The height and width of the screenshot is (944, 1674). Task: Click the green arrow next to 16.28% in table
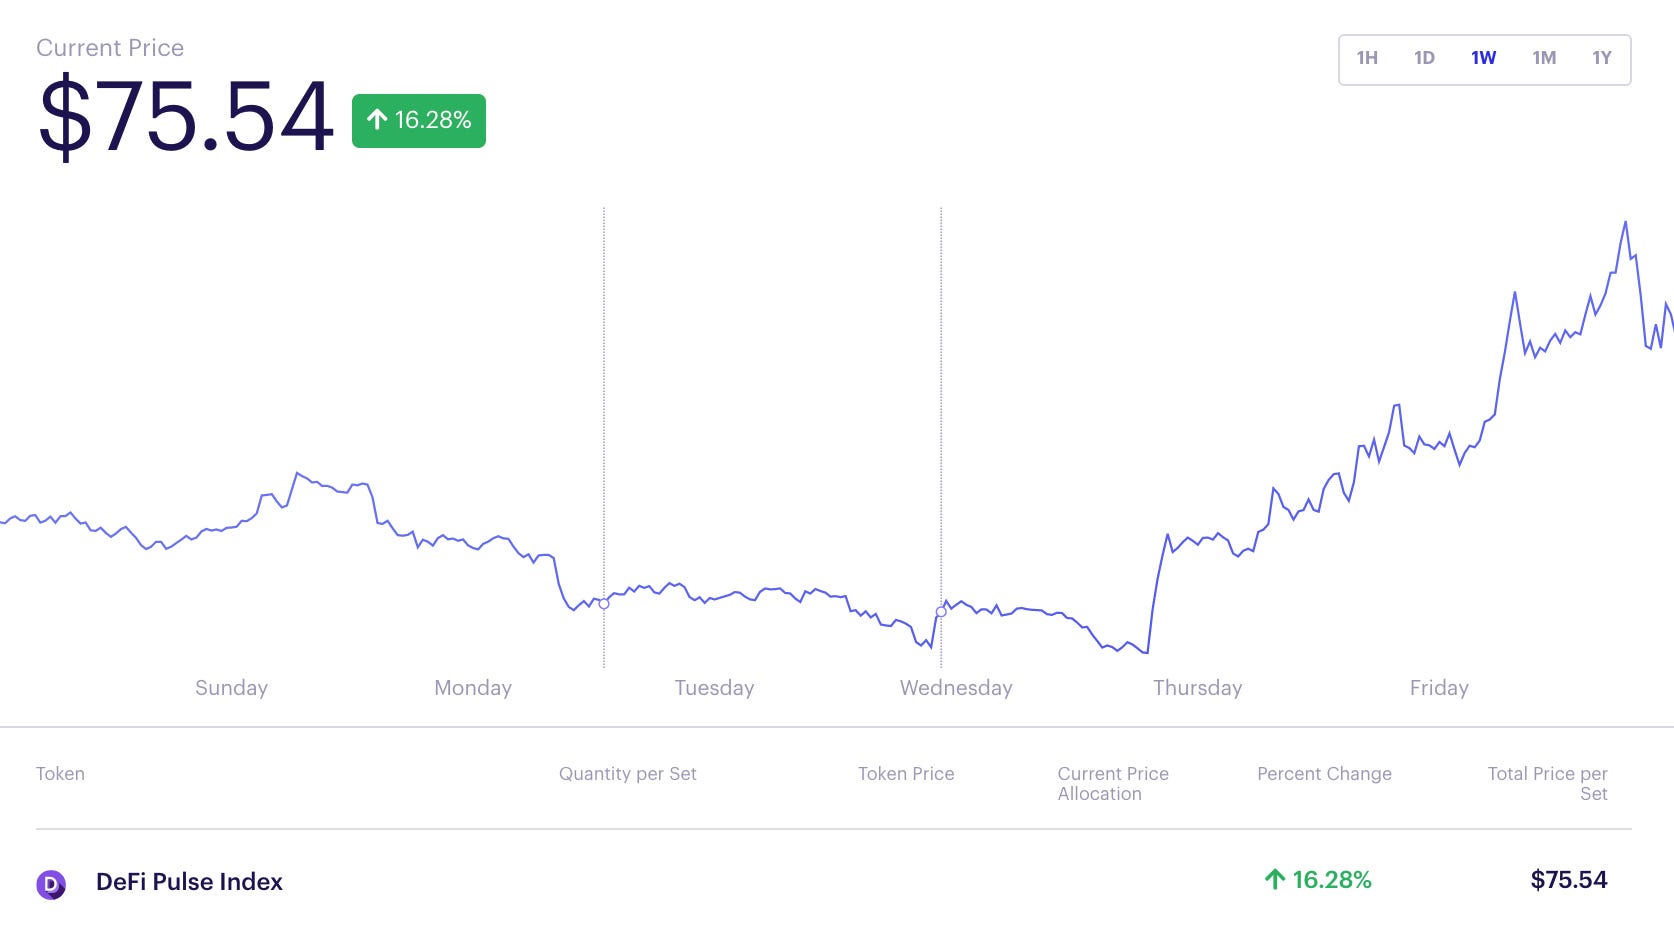1273,881
